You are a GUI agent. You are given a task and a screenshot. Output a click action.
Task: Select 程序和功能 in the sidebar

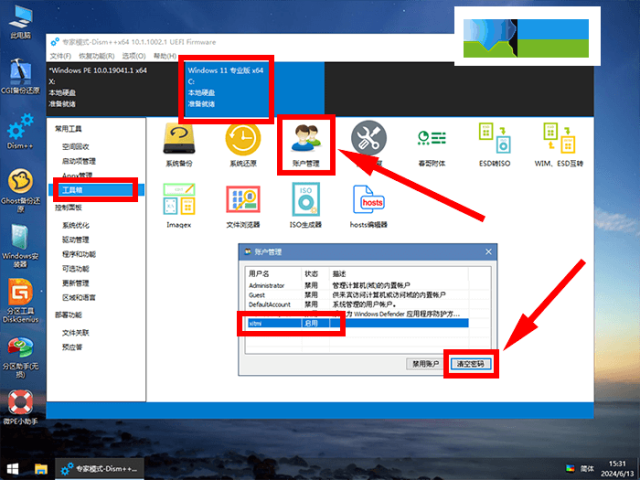[79, 254]
